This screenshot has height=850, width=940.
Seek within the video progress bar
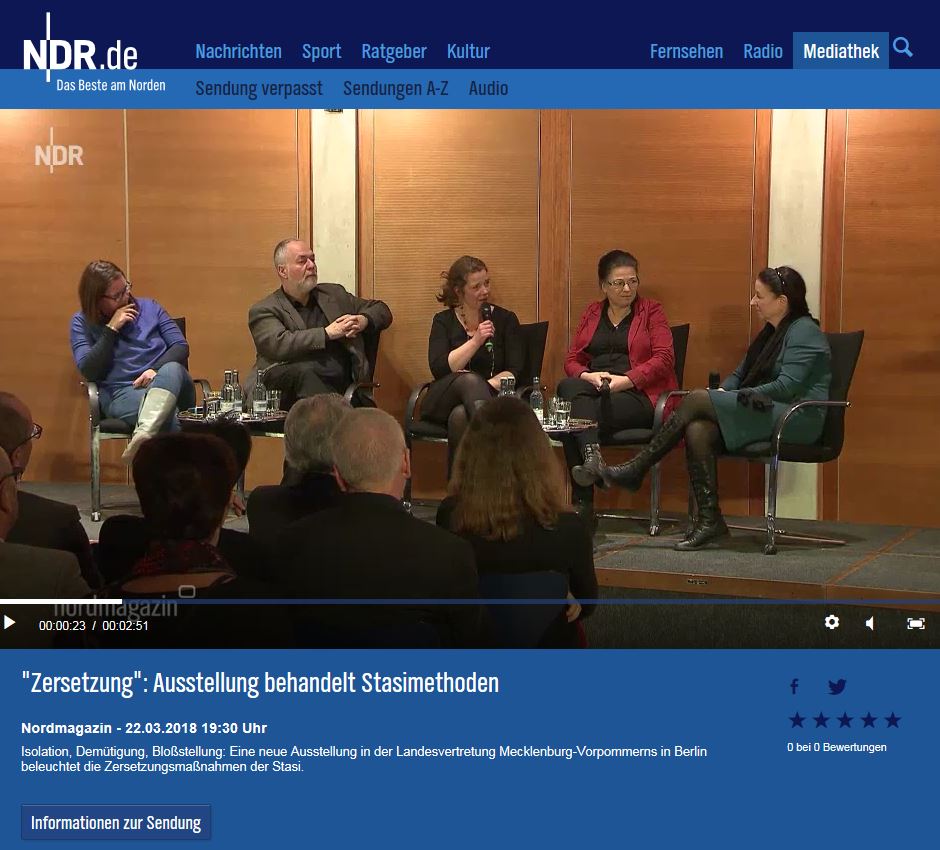pyautogui.click(x=470, y=601)
